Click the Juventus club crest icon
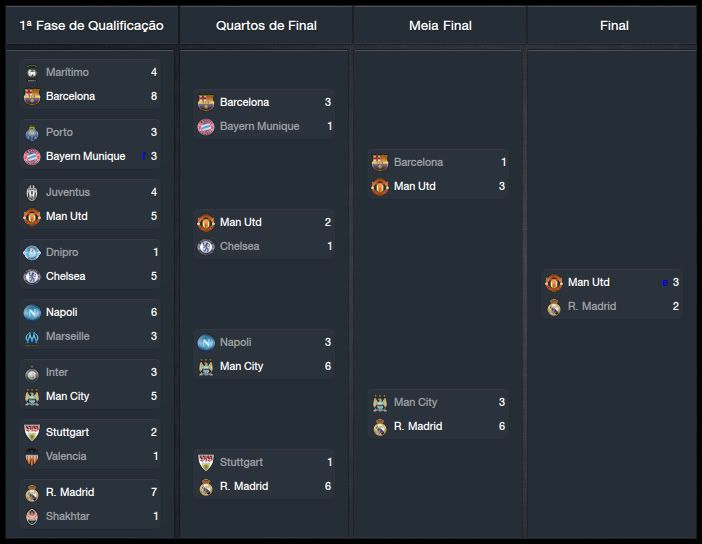 [32, 193]
